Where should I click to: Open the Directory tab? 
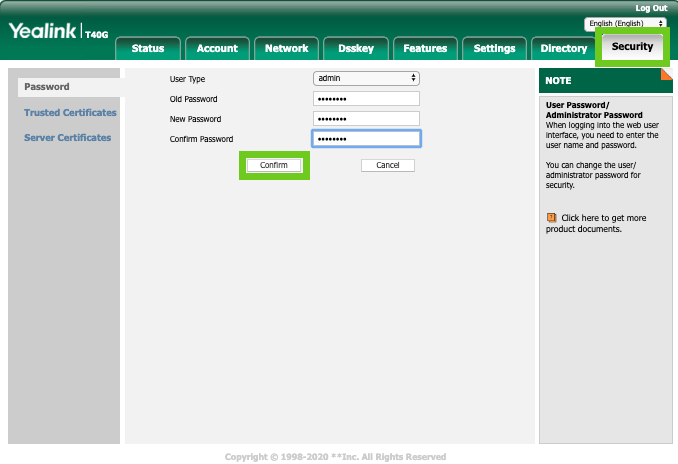[x=563, y=48]
